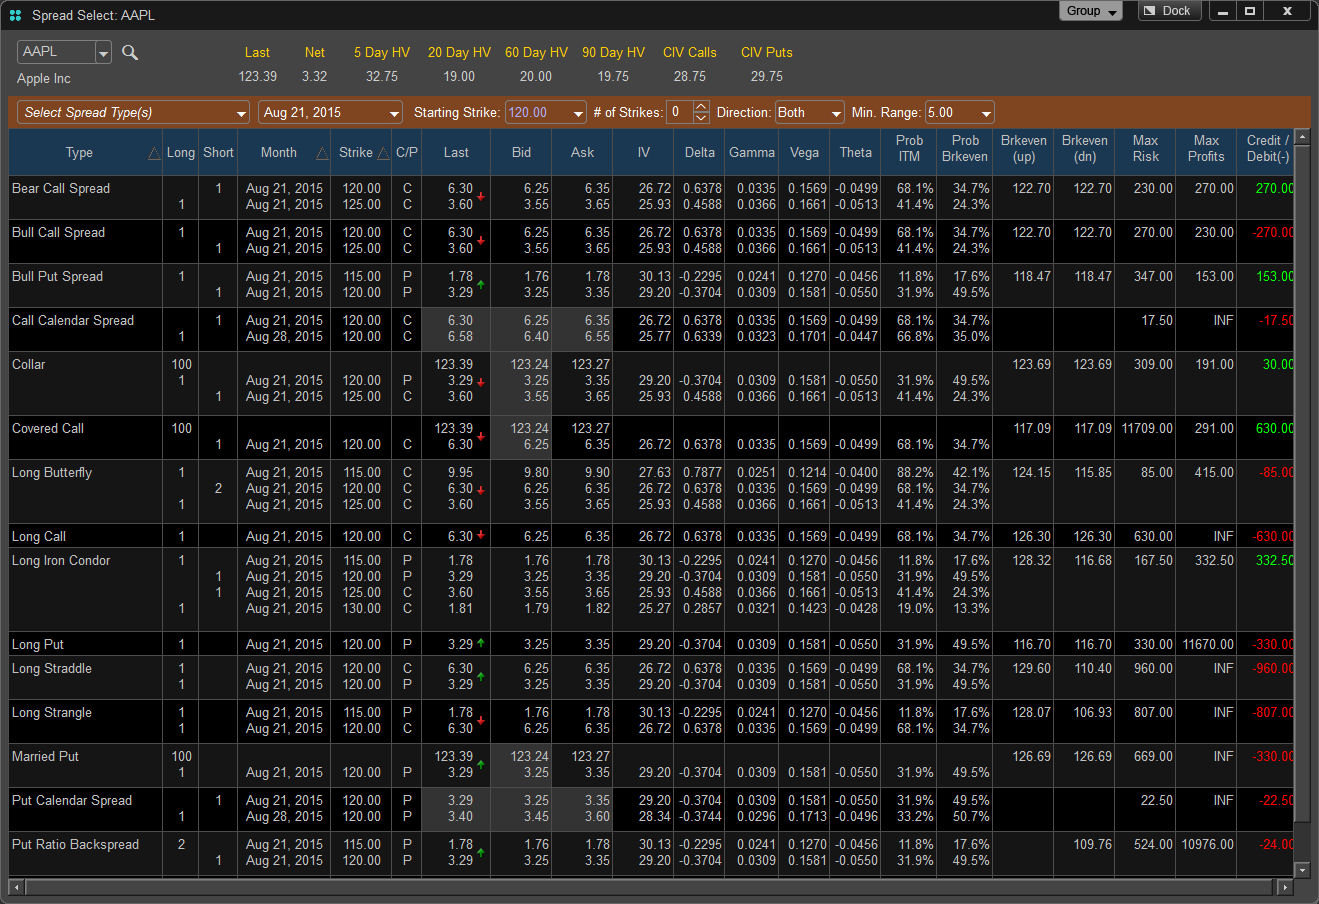Select the Long Straddle row
This screenshot has height=904, width=1319.
tap(651, 677)
